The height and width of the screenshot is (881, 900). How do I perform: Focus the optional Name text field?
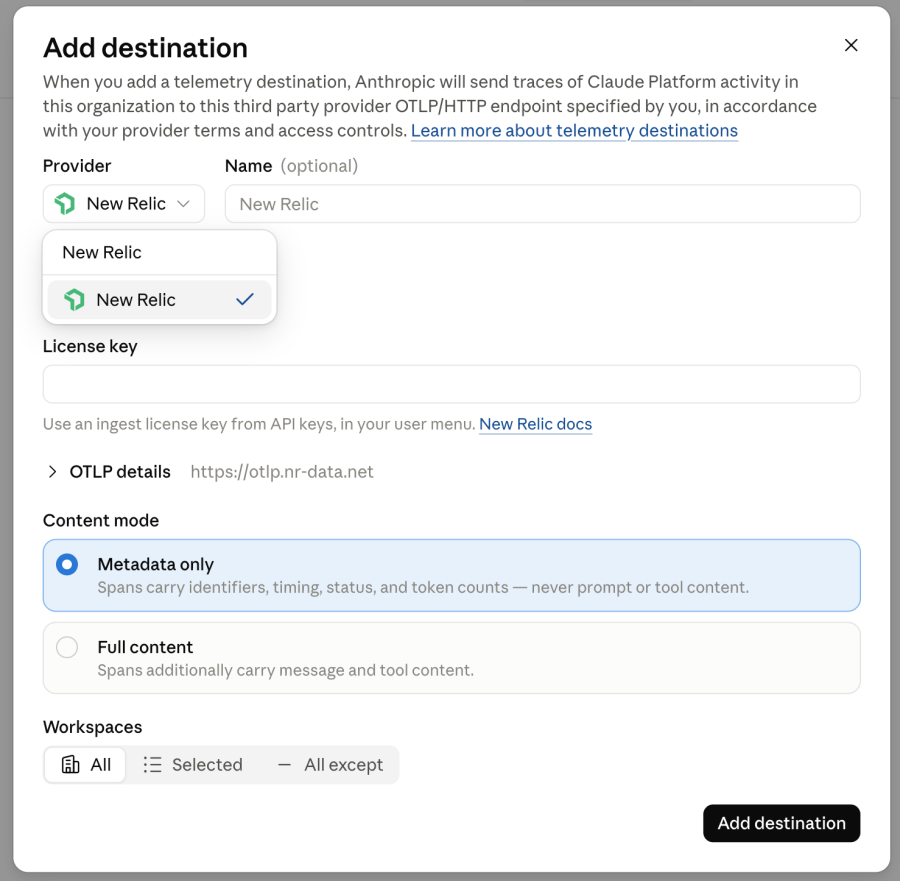[542, 204]
